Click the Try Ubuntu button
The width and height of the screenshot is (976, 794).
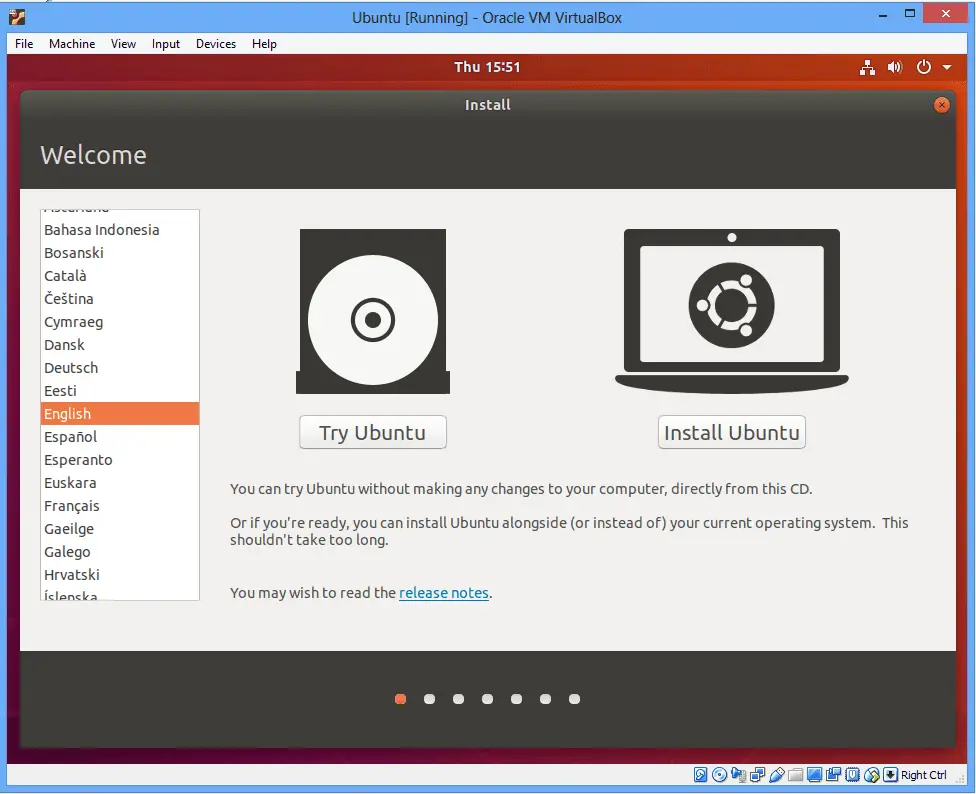click(x=373, y=432)
